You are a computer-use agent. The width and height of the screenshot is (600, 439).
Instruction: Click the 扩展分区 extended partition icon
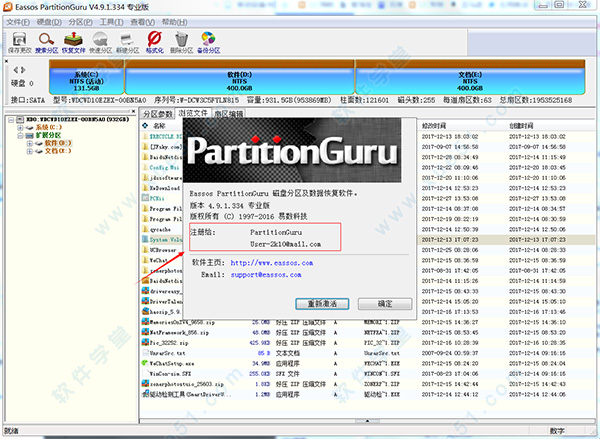coord(30,135)
